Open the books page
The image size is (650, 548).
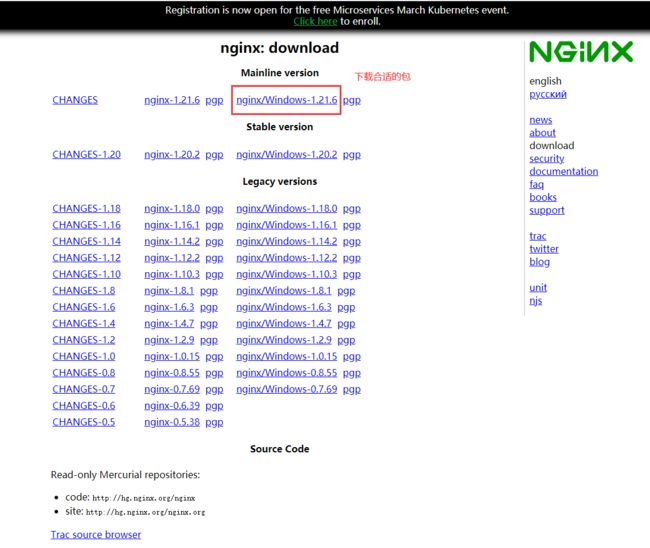(543, 197)
